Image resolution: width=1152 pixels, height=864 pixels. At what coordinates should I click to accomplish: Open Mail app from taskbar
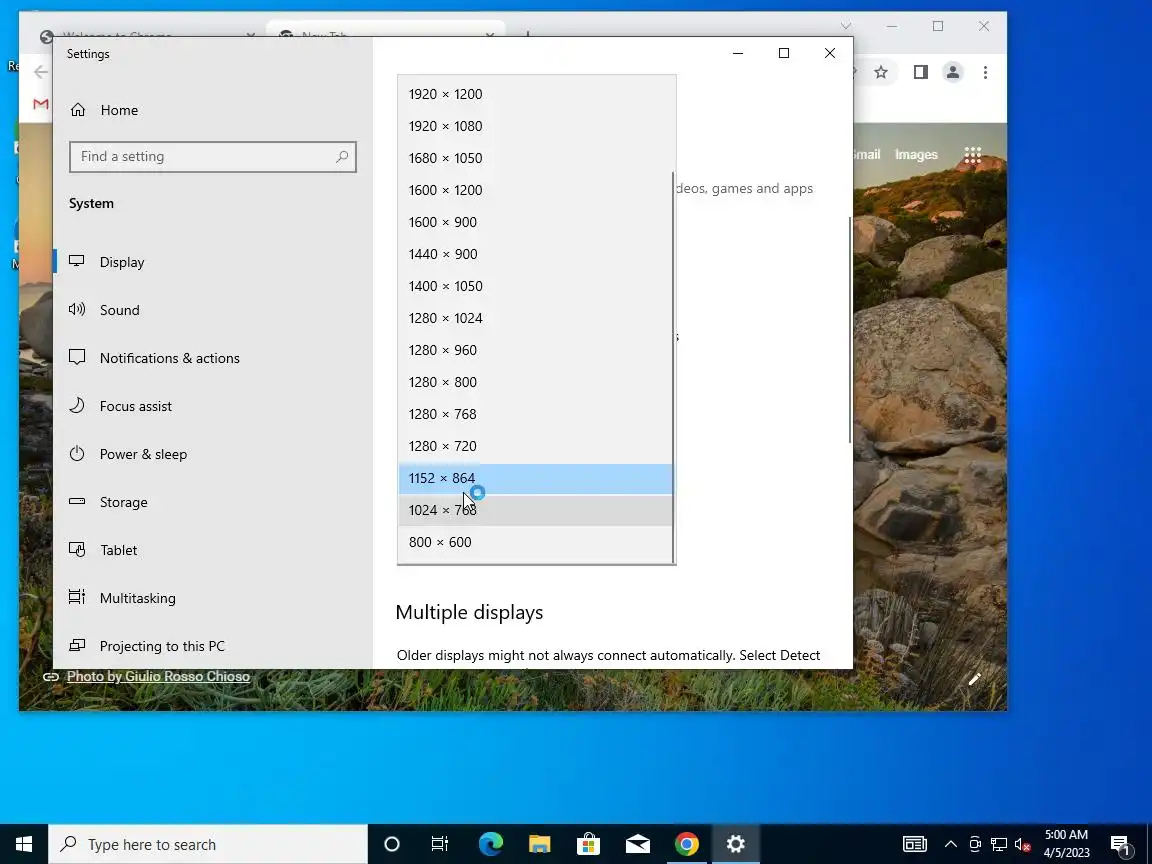point(638,844)
